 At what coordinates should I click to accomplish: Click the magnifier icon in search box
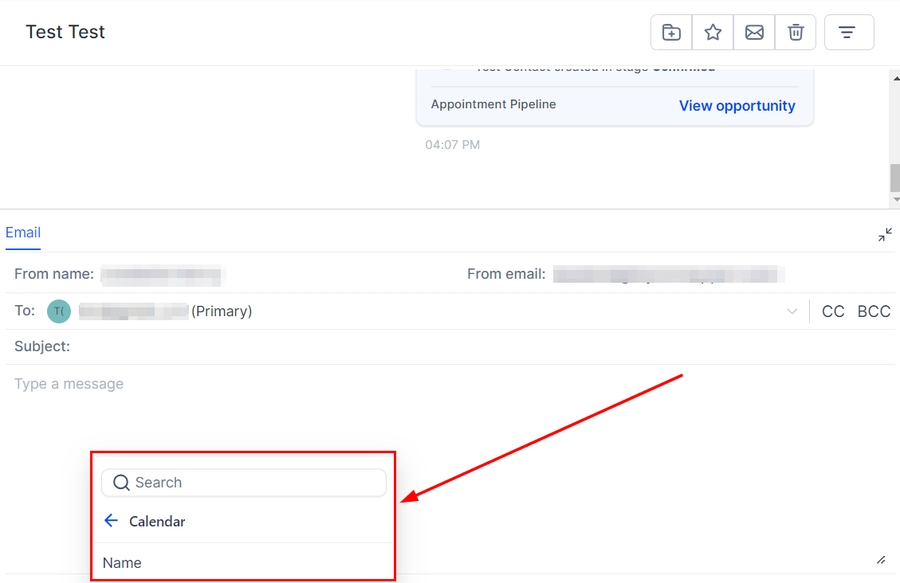[x=122, y=483]
